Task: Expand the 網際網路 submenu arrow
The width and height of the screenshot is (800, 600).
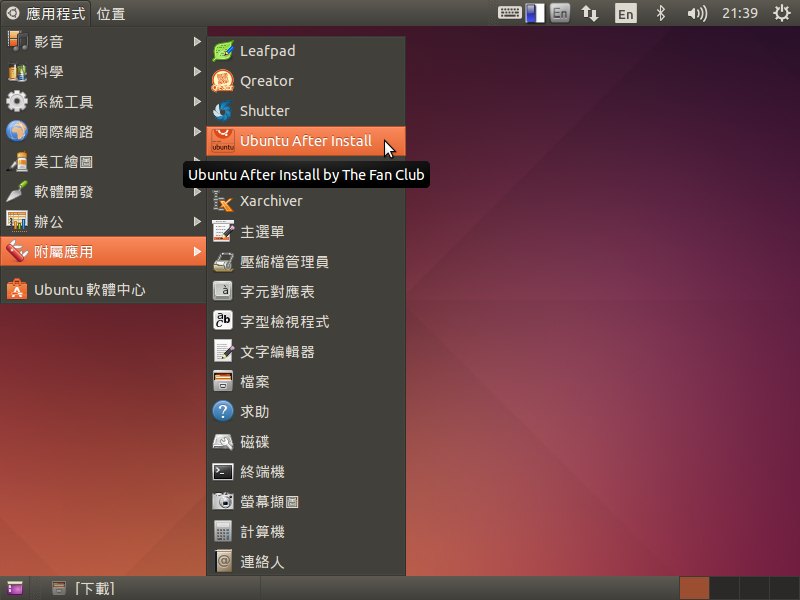Action: (197, 132)
